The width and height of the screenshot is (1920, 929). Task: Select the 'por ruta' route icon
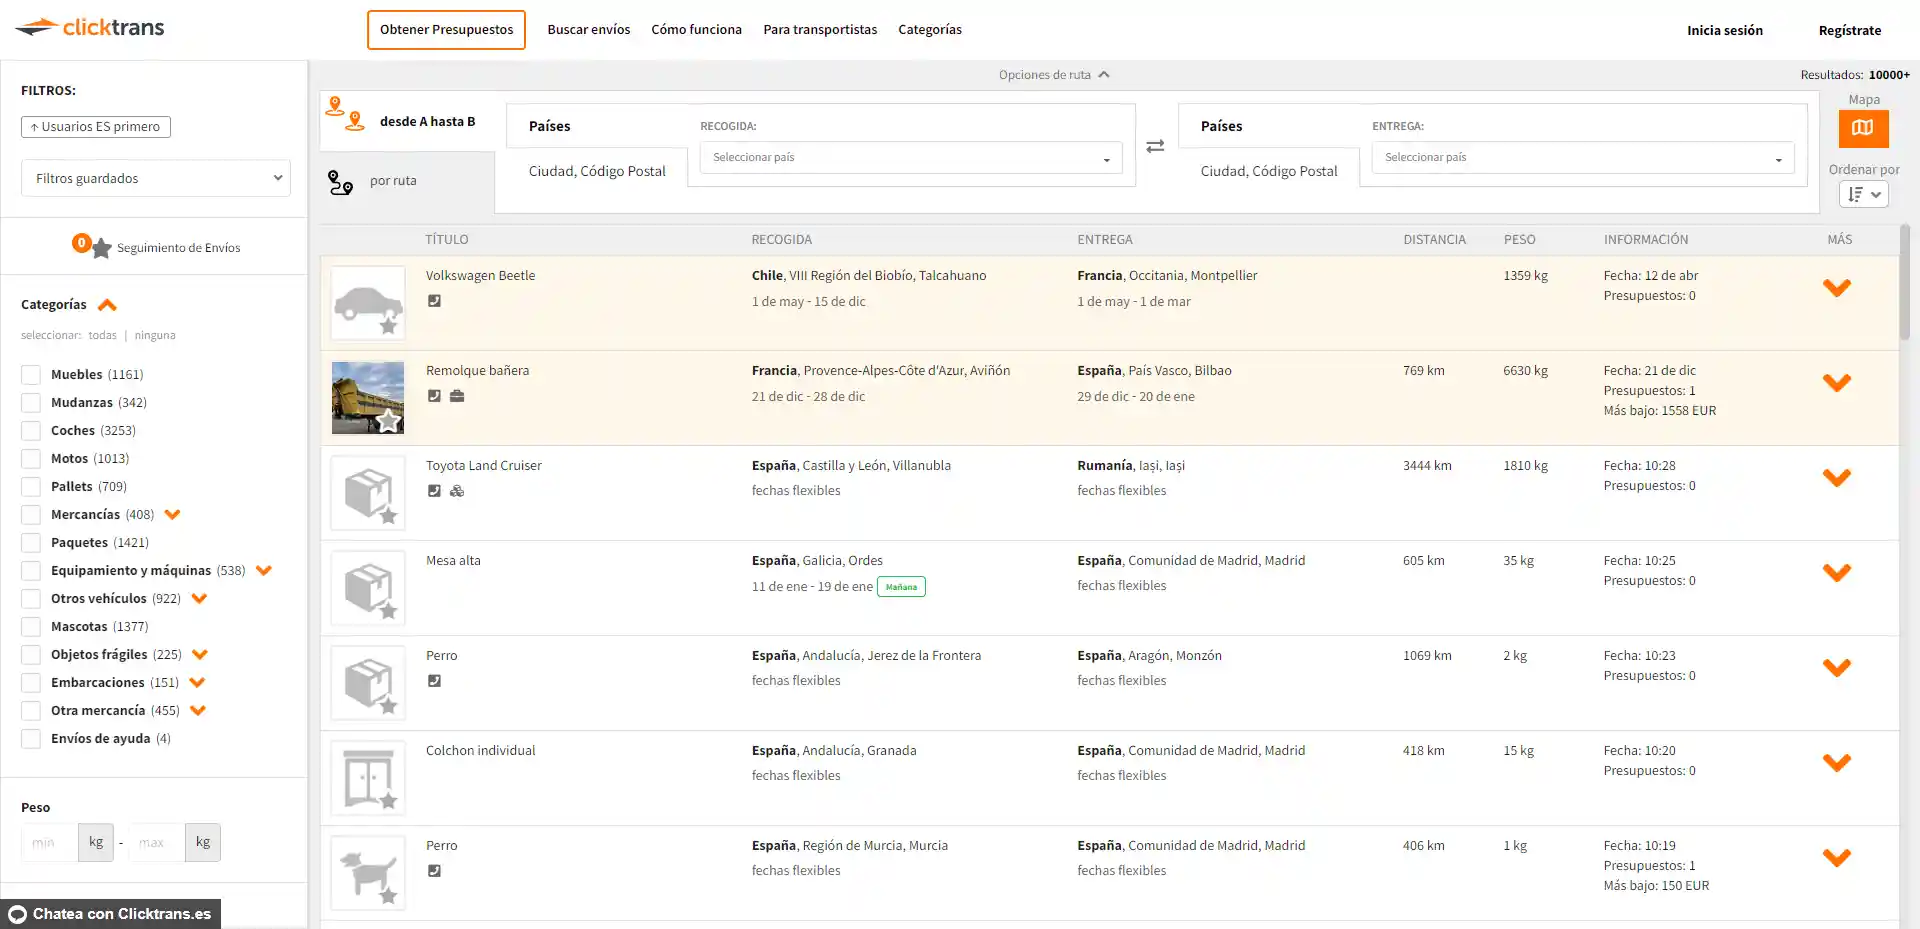(341, 182)
